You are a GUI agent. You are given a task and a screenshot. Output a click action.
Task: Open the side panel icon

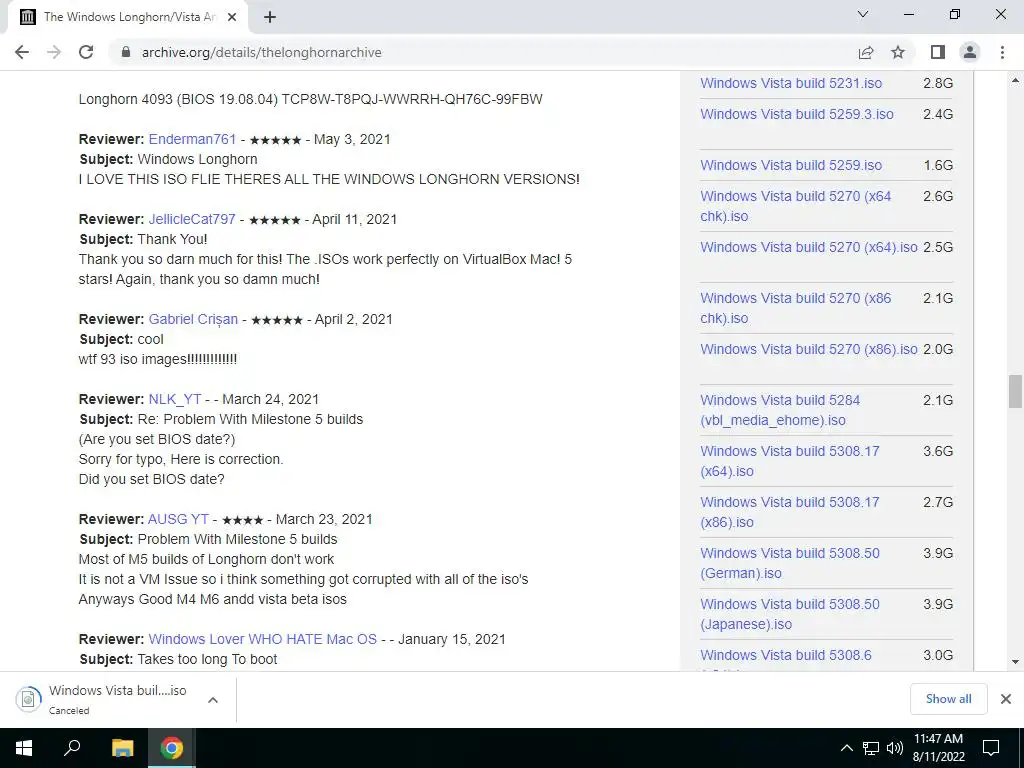tap(938, 52)
